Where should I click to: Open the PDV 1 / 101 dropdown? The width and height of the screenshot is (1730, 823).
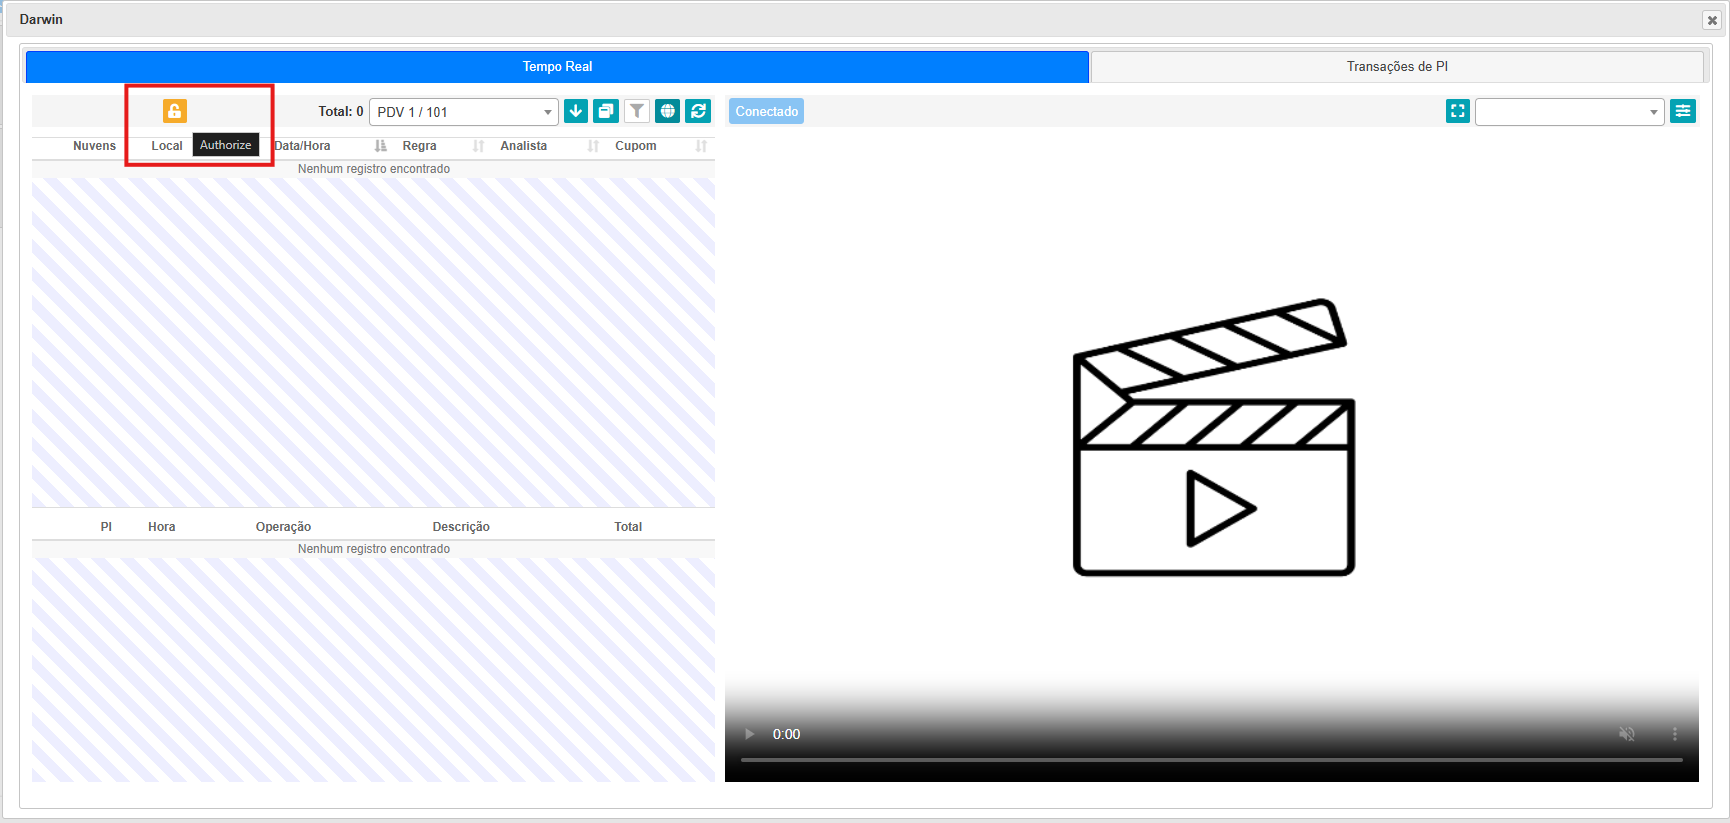pos(464,112)
